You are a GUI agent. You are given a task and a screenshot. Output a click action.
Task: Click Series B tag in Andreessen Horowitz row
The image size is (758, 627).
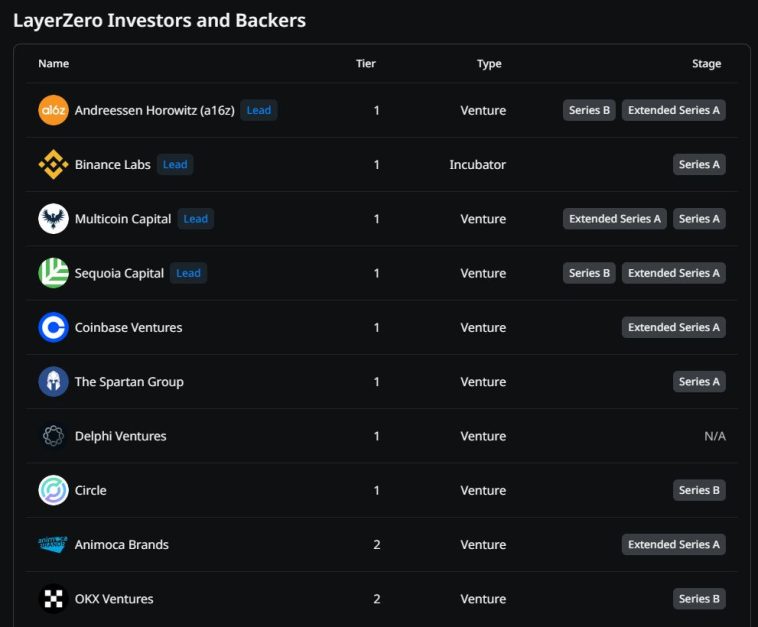pyautogui.click(x=589, y=110)
